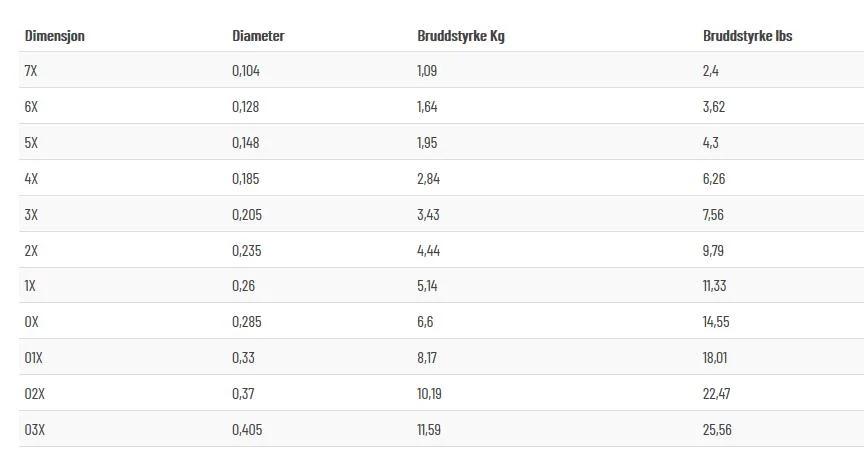This screenshot has height=474, width=864.
Task: Click the 4,3 lbs value
Action: pyautogui.click(x=711, y=143)
